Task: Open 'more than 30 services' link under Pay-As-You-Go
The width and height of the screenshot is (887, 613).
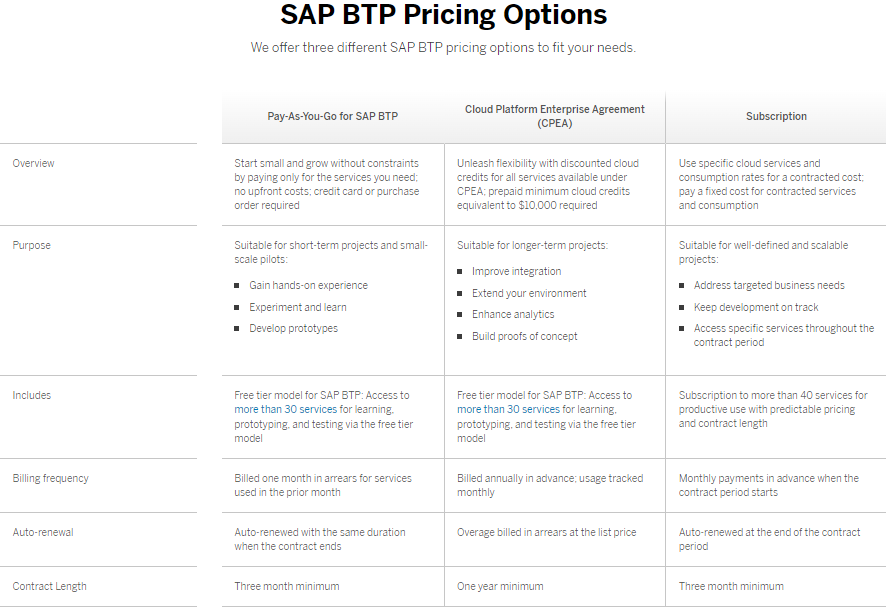Action: tap(284, 410)
